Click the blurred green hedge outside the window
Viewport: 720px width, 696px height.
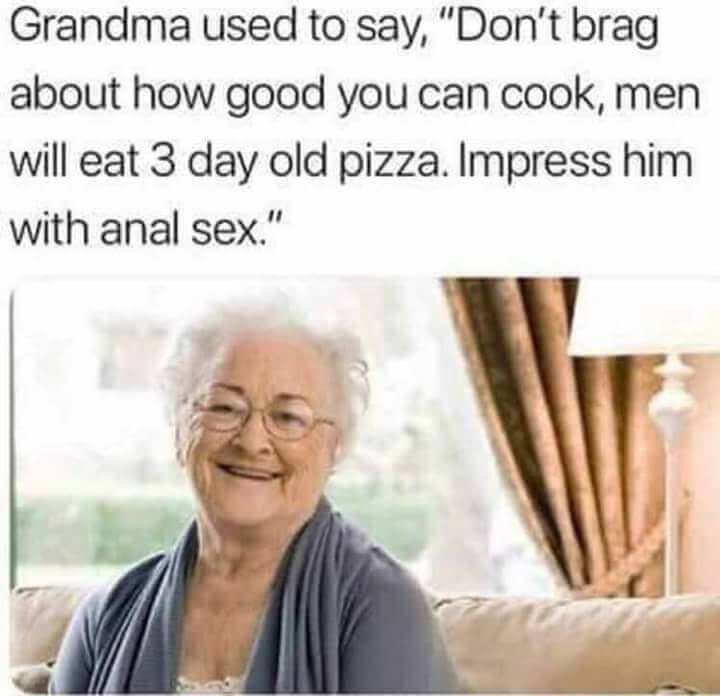tap(101, 528)
